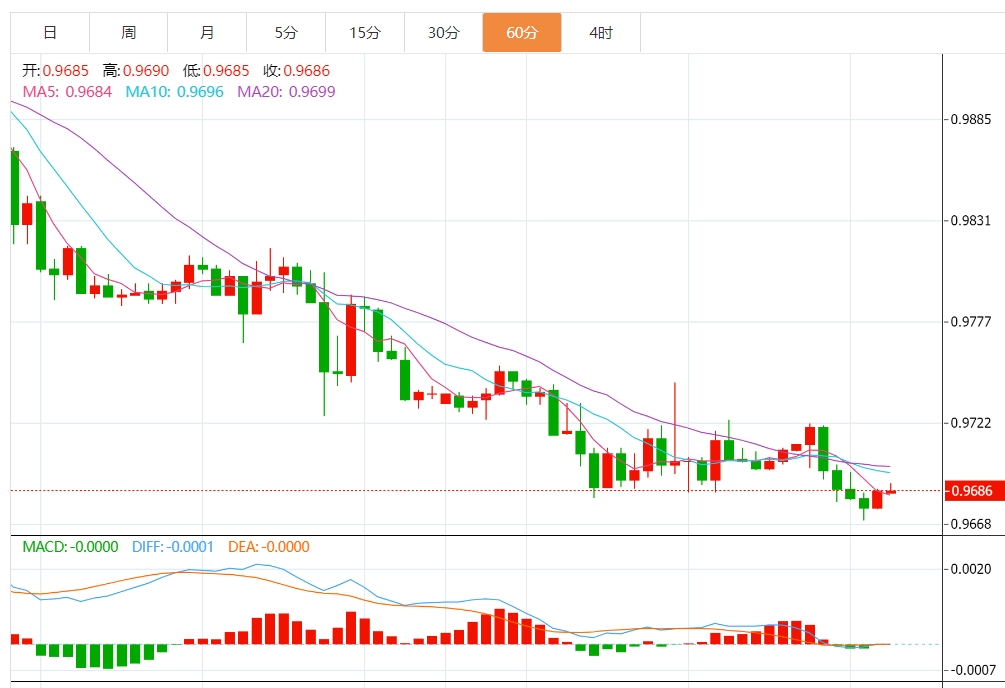The height and width of the screenshot is (688, 1005).
Task: Click the MA5 indicator label
Action: click(x=64, y=92)
